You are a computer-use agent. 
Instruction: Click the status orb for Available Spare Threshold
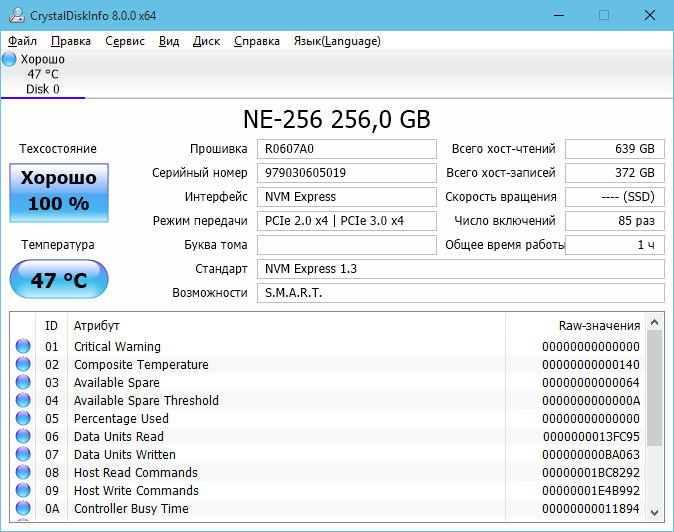click(x=23, y=400)
